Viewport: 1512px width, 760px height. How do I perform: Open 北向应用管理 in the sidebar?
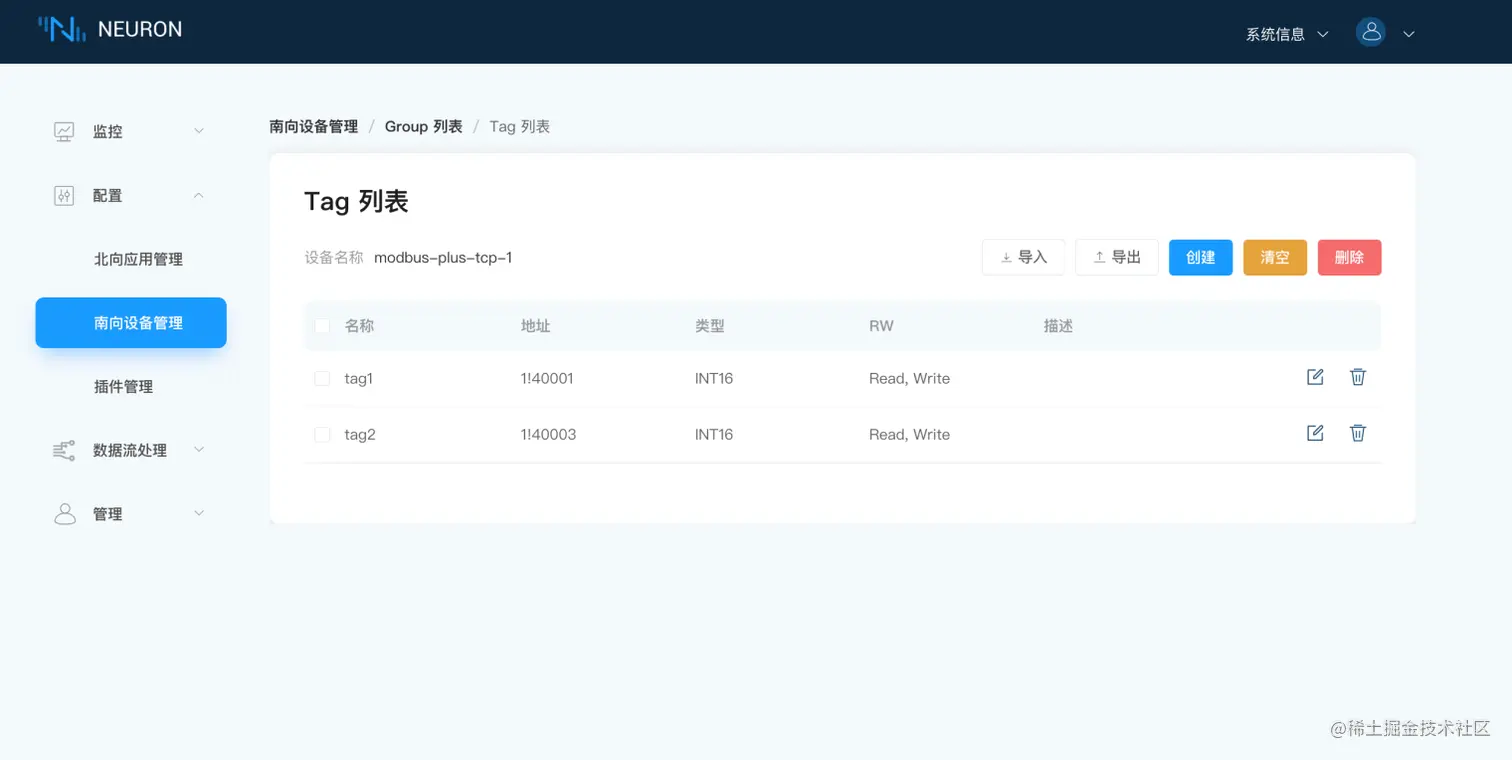tap(138, 259)
